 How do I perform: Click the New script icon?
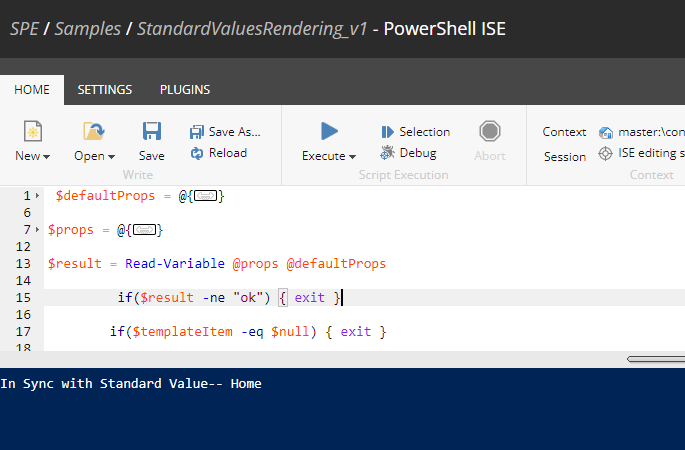tap(33, 131)
